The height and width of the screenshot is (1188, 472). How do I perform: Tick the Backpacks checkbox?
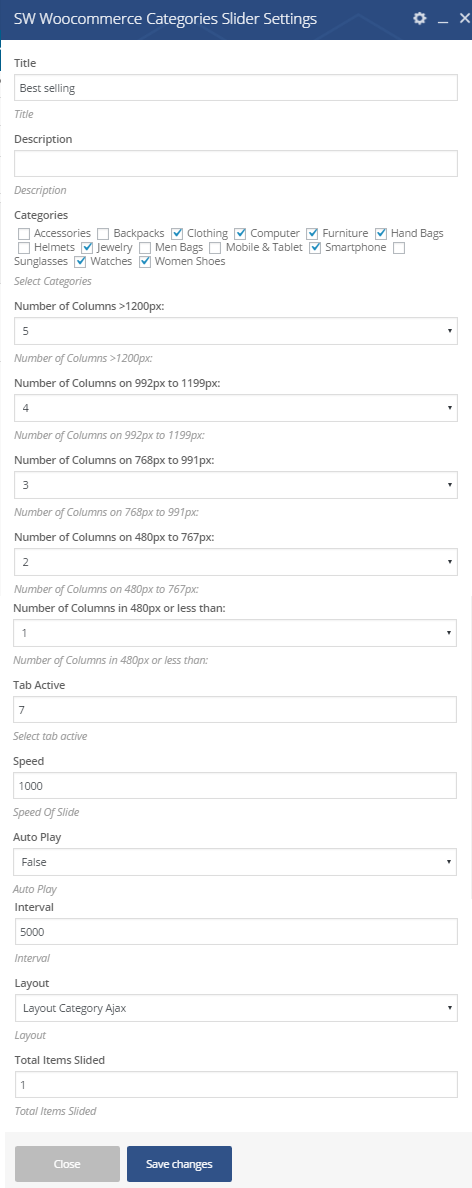(x=104, y=233)
